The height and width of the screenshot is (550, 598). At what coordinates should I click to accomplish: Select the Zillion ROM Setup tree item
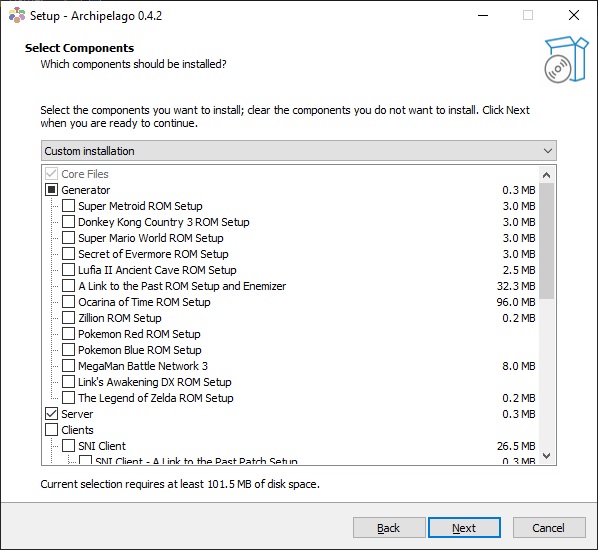pyautogui.click(x=120, y=318)
